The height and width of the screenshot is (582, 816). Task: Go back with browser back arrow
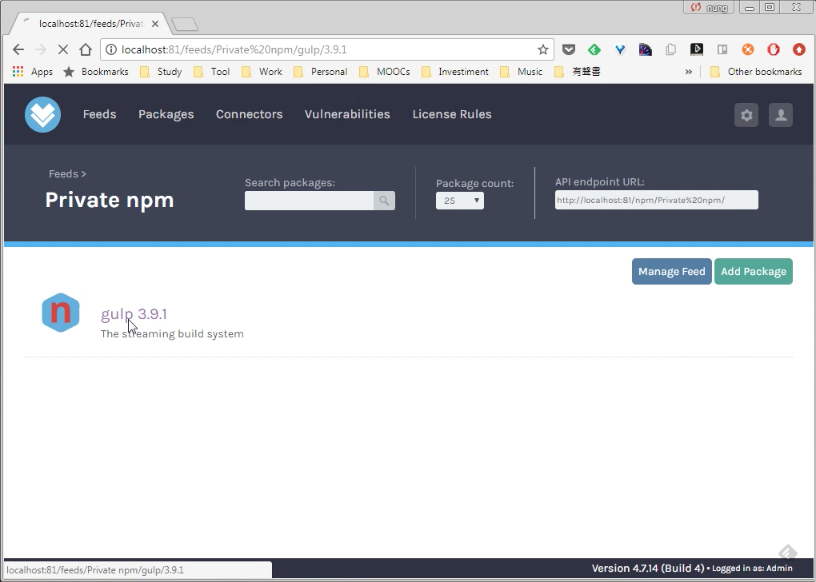coord(18,49)
